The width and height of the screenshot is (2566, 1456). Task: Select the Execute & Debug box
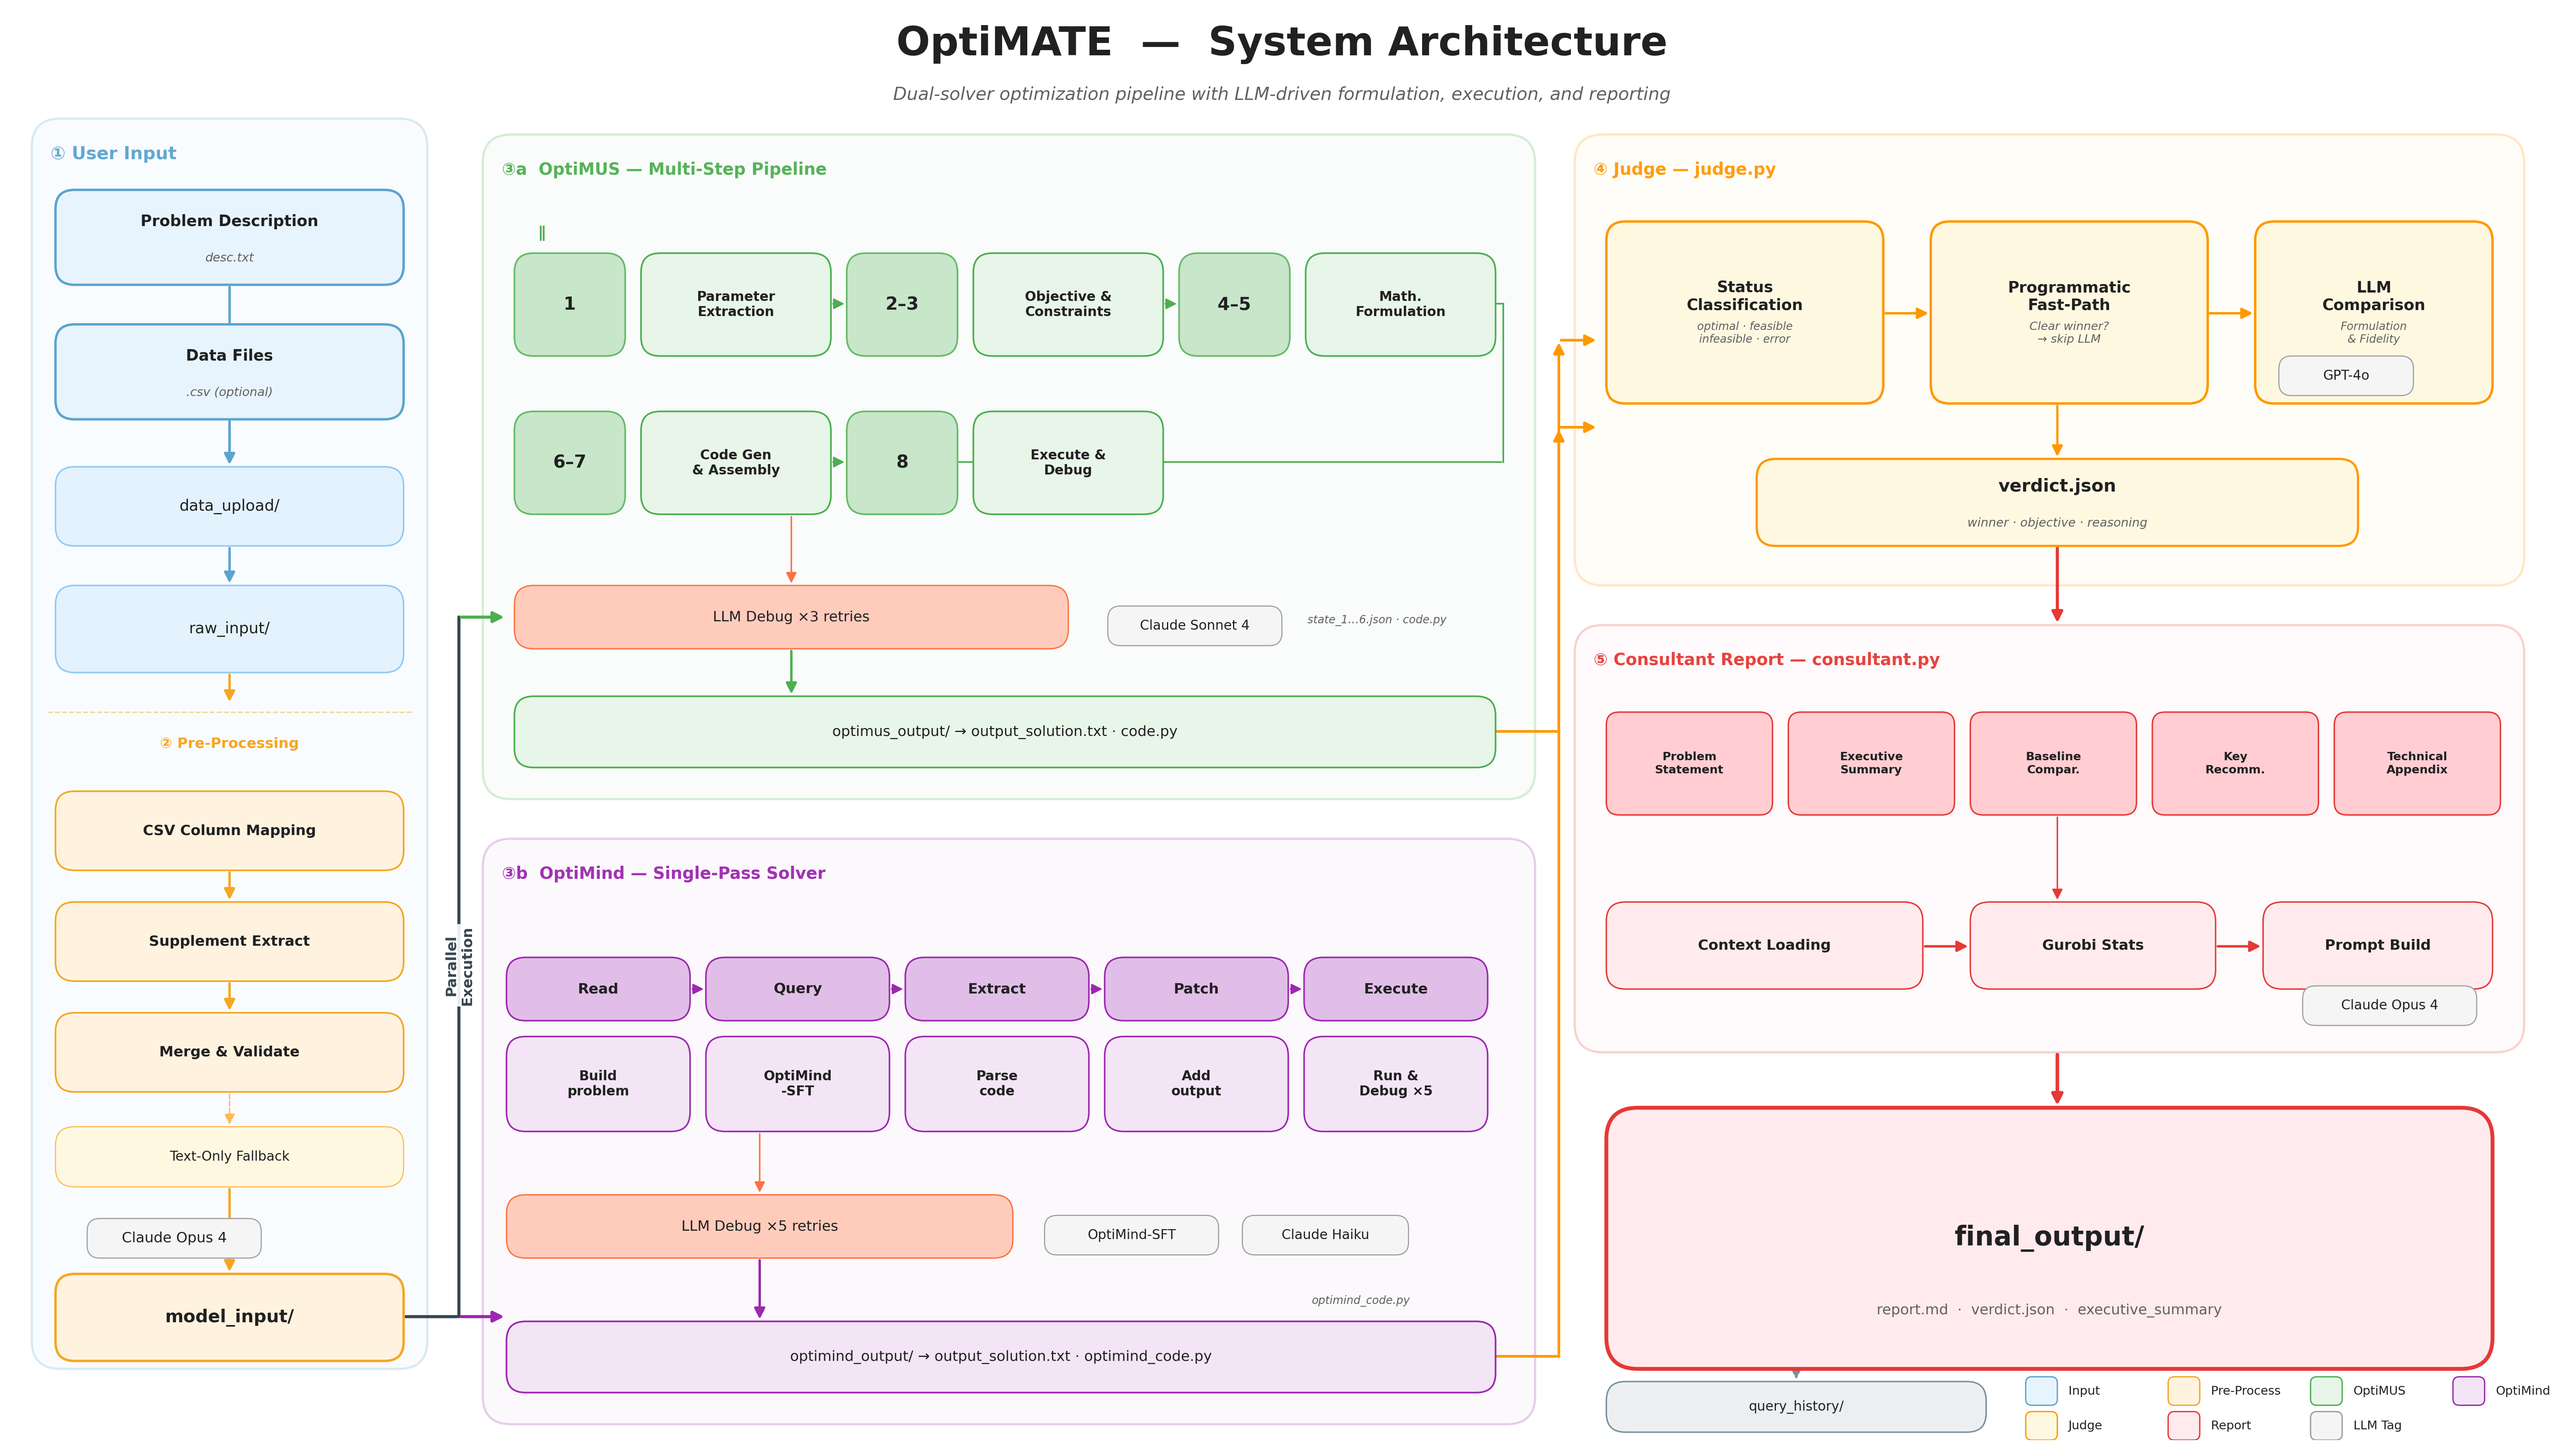tap(1068, 463)
